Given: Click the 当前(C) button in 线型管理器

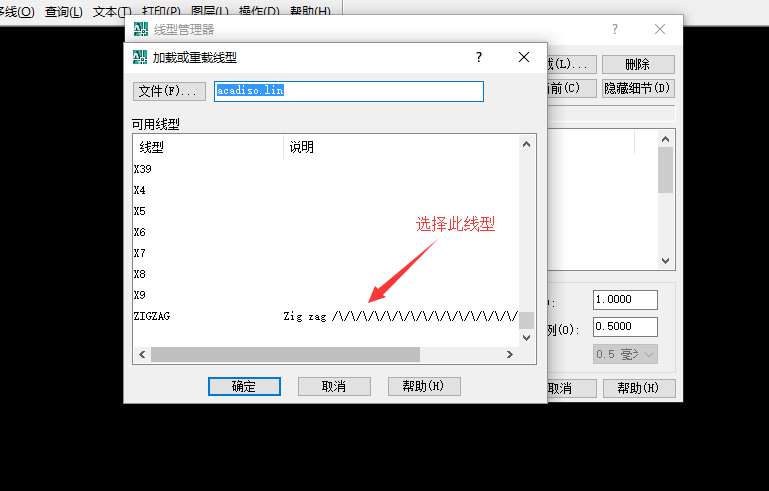Looking at the screenshot, I should click(x=572, y=88).
